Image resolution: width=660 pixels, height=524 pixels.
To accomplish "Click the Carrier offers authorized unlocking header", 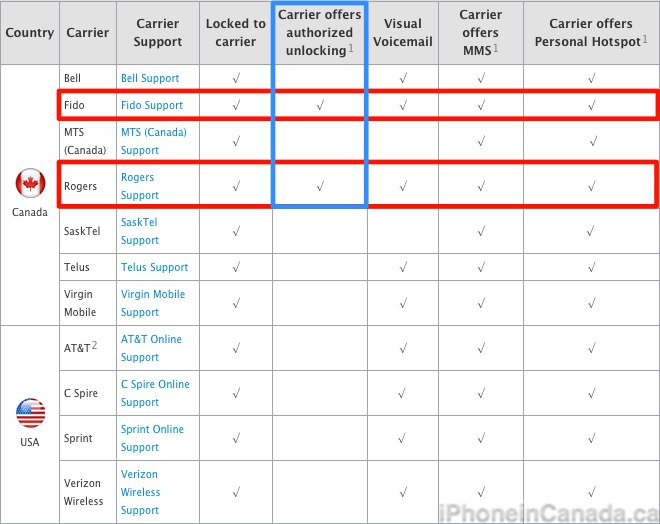I will click(319, 33).
